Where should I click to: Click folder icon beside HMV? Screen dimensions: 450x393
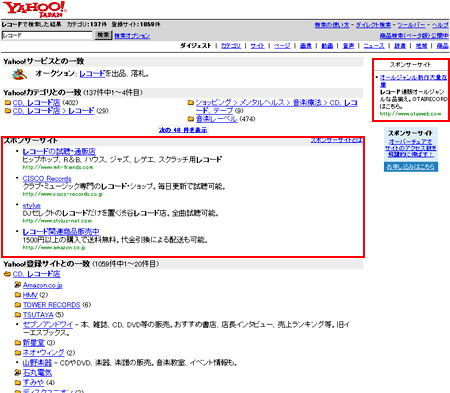point(18,295)
